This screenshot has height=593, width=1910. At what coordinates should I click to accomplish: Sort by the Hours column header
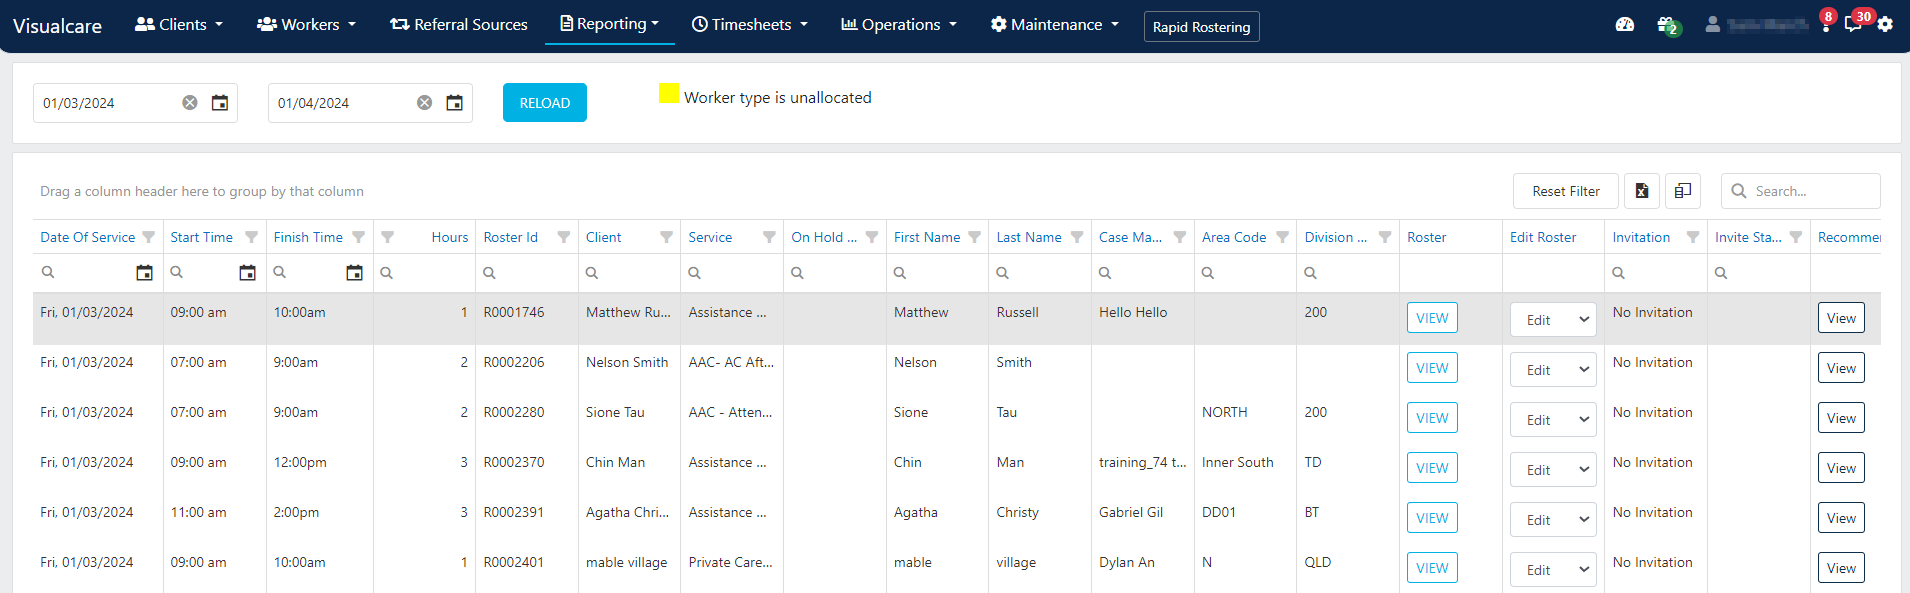449,237
